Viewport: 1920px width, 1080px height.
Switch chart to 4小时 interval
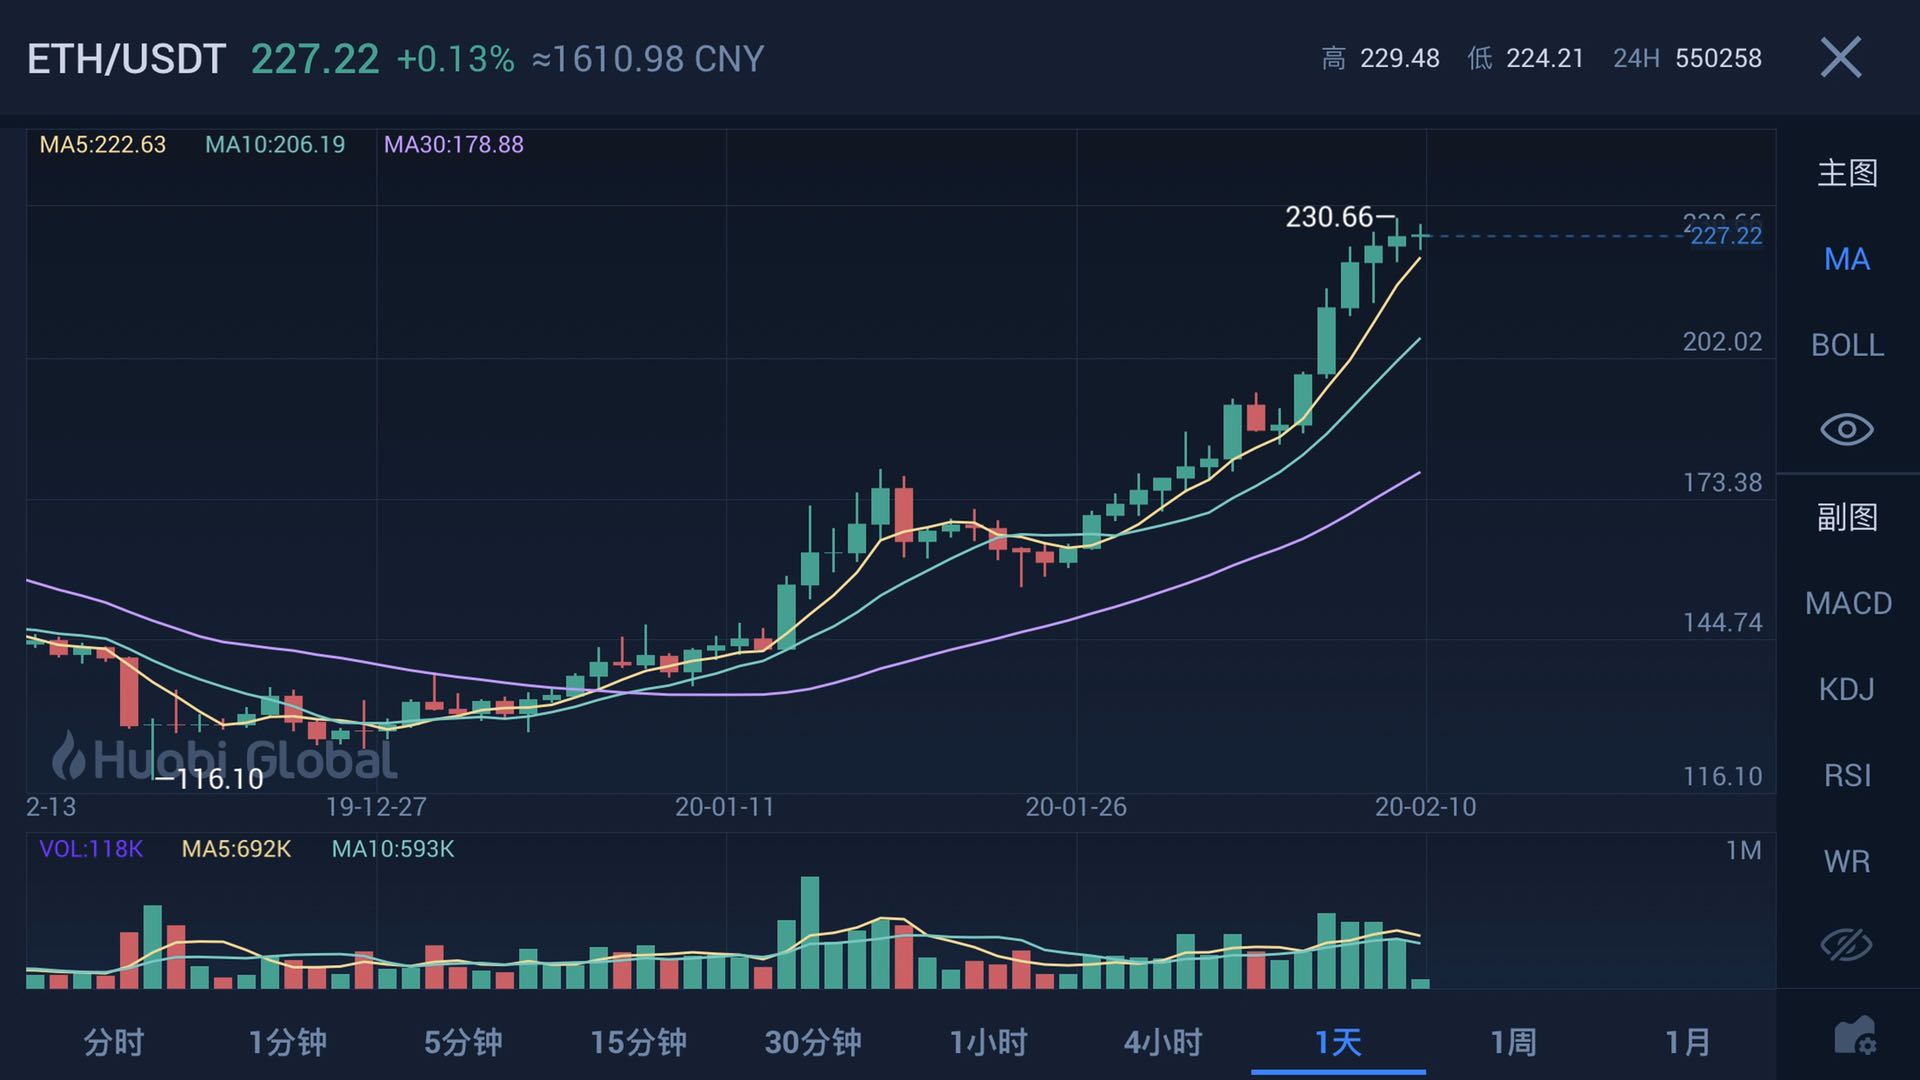tap(1162, 1043)
